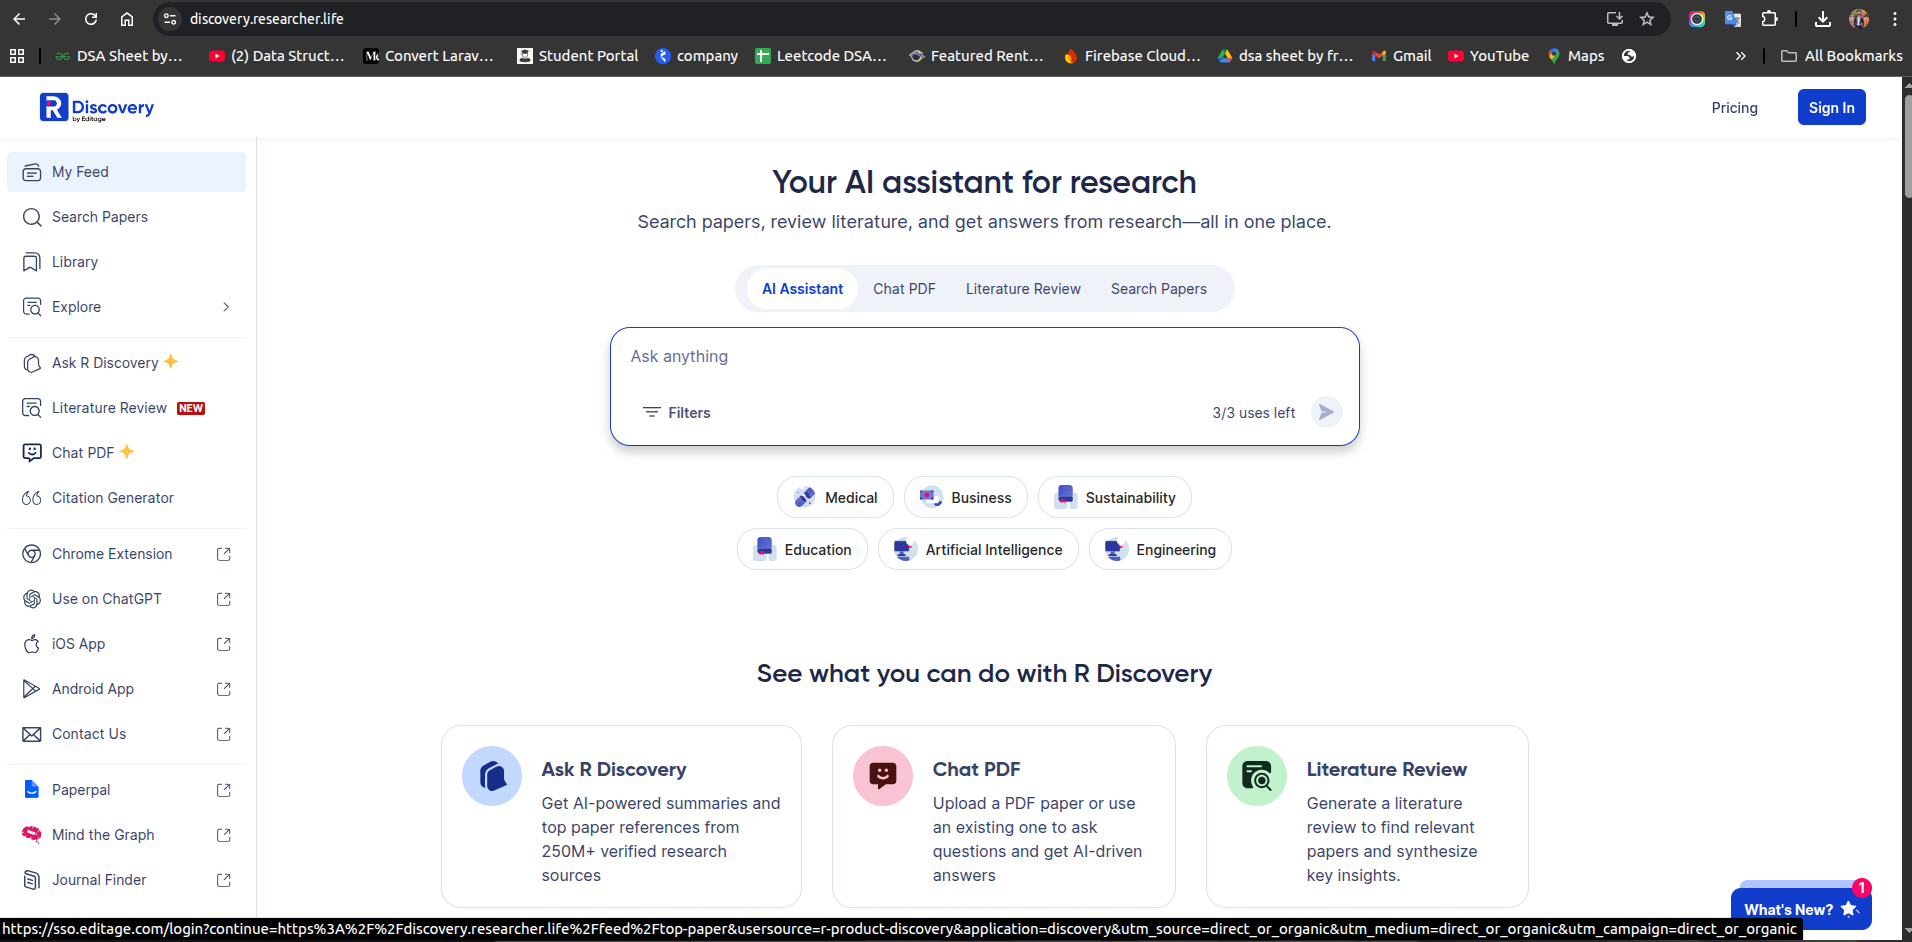Image resolution: width=1912 pixels, height=942 pixels.
Task: Expand the Explore submenu chevron
Action: pyautogui.click(x=226, y=307)
